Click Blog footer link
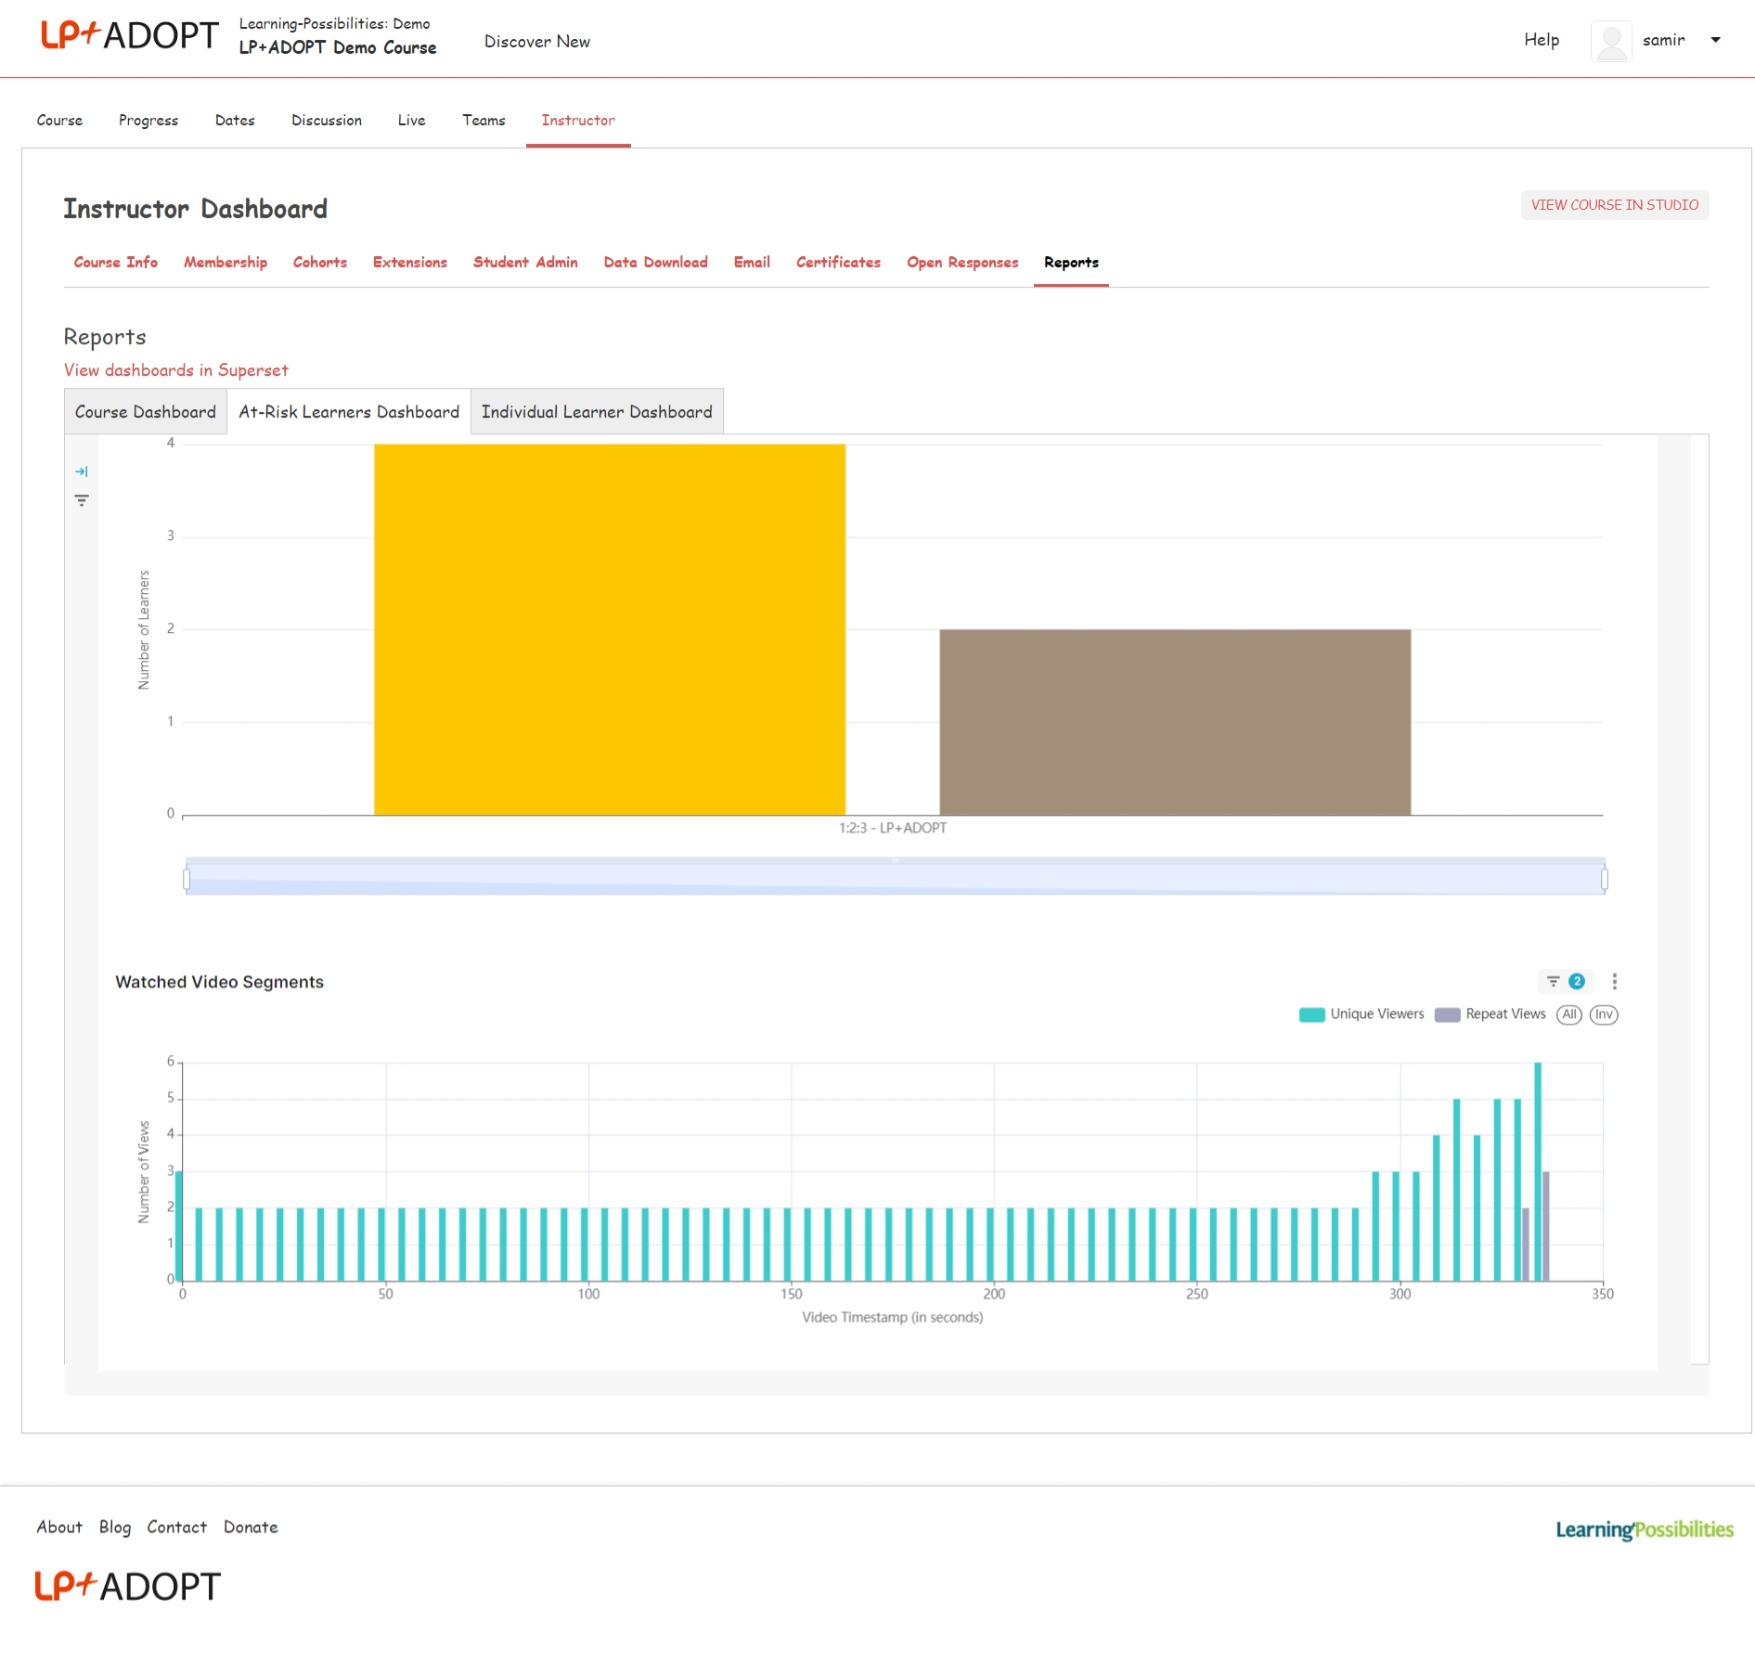Image resolution: width=1755 pixels, height=1656 pixels. pos(115,1526)
